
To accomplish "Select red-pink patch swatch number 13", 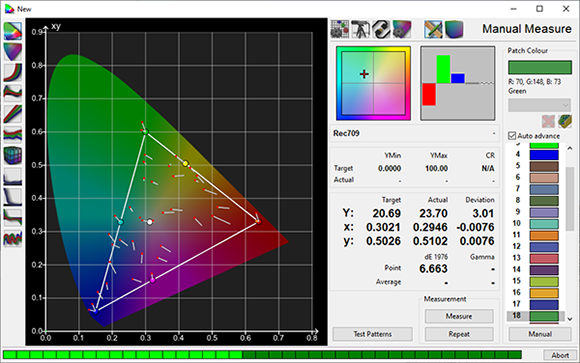I will point(544,258).
